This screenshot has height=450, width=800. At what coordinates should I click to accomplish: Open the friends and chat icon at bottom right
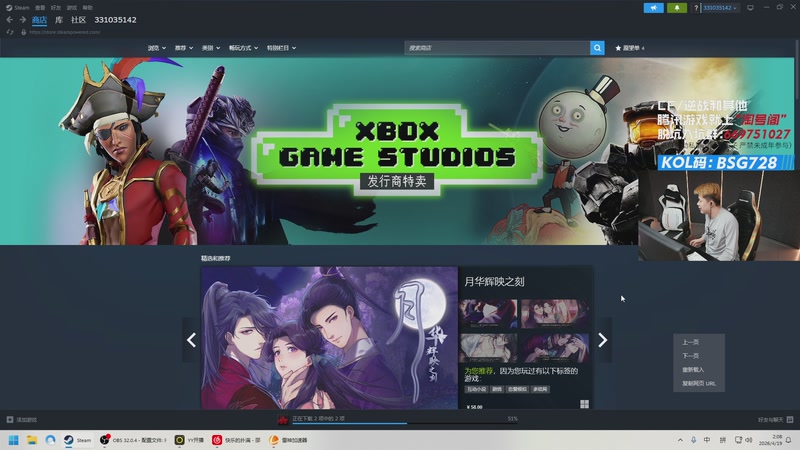pyautogui.click(x=790, y=419)
